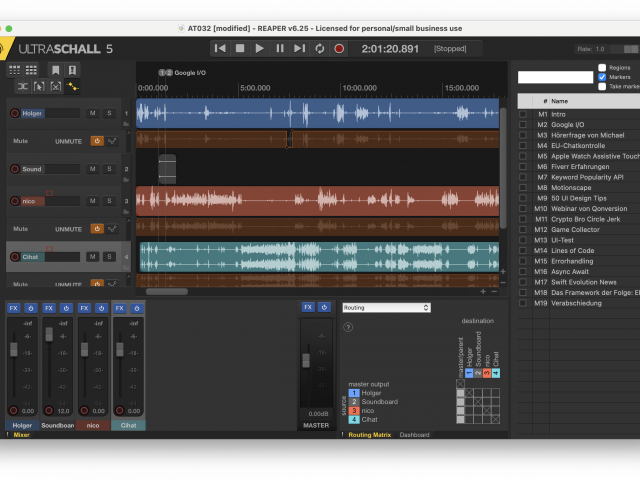Mute the Holger track with M
Viewport: 640px width, 480px height.
pos(93,113)
